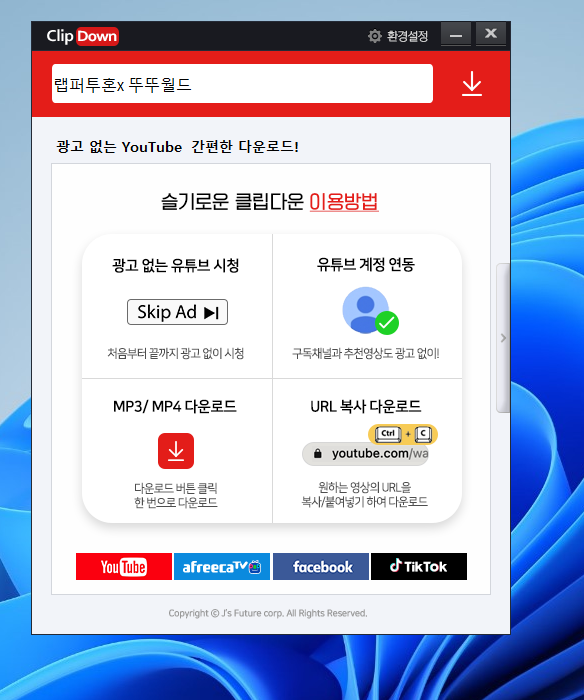The image size is (584, 700).
Task: Click the 유튜브 계정 연동 heading
Action: [x=366, y=264]
